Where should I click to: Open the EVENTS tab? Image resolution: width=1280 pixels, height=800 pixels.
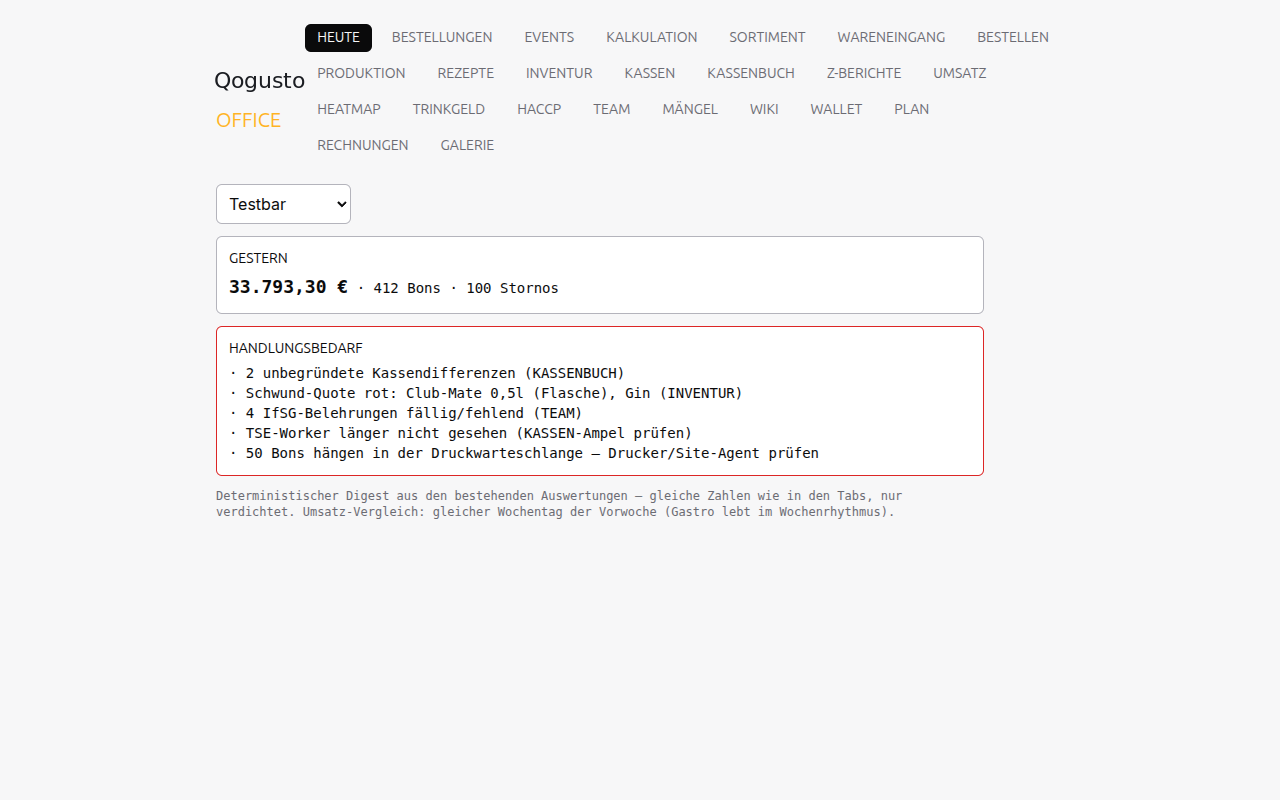[x=549, y=37]
